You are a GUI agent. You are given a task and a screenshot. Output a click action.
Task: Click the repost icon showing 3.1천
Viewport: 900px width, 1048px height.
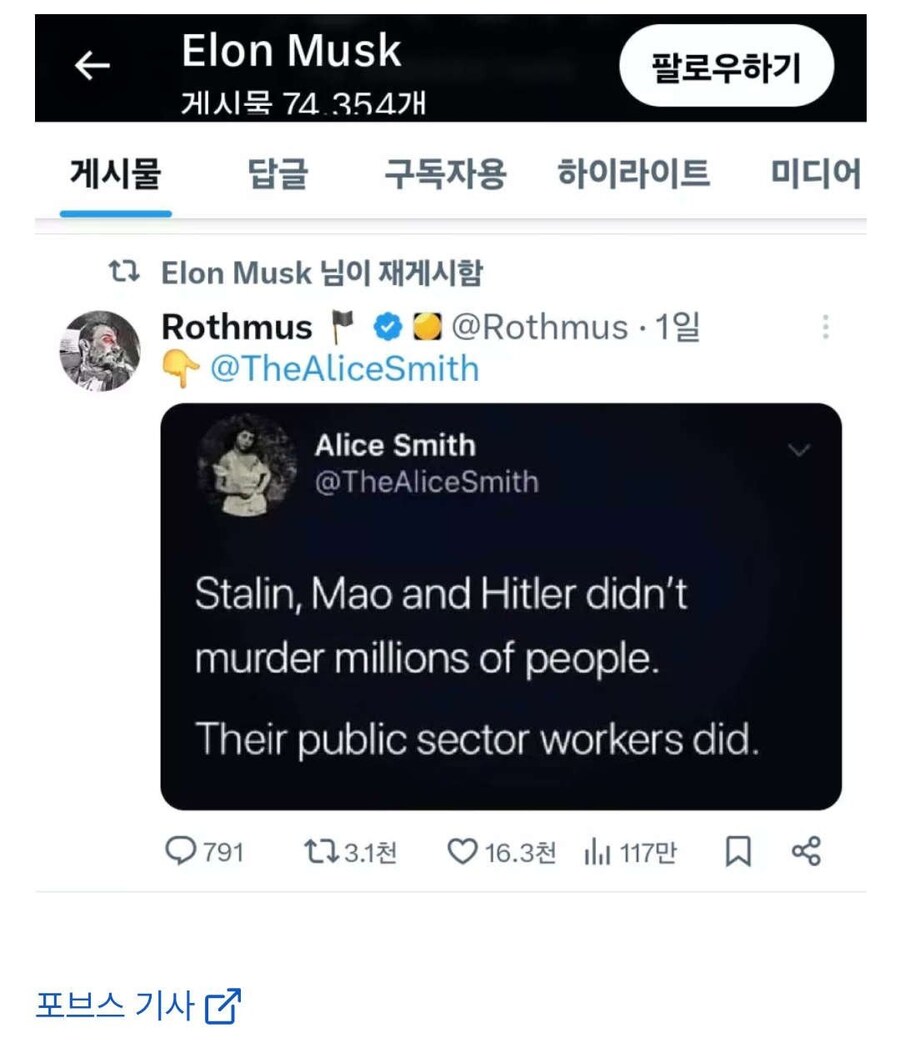323,852
